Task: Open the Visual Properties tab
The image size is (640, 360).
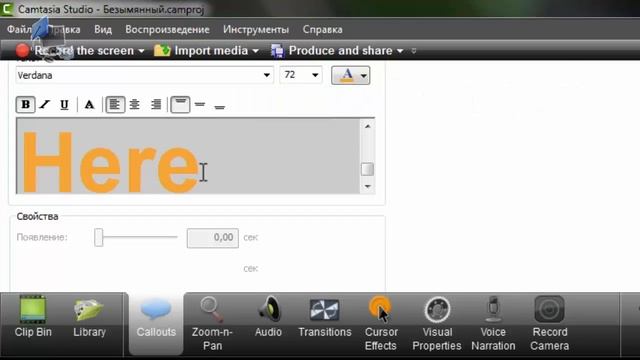Action: [437, 323]
